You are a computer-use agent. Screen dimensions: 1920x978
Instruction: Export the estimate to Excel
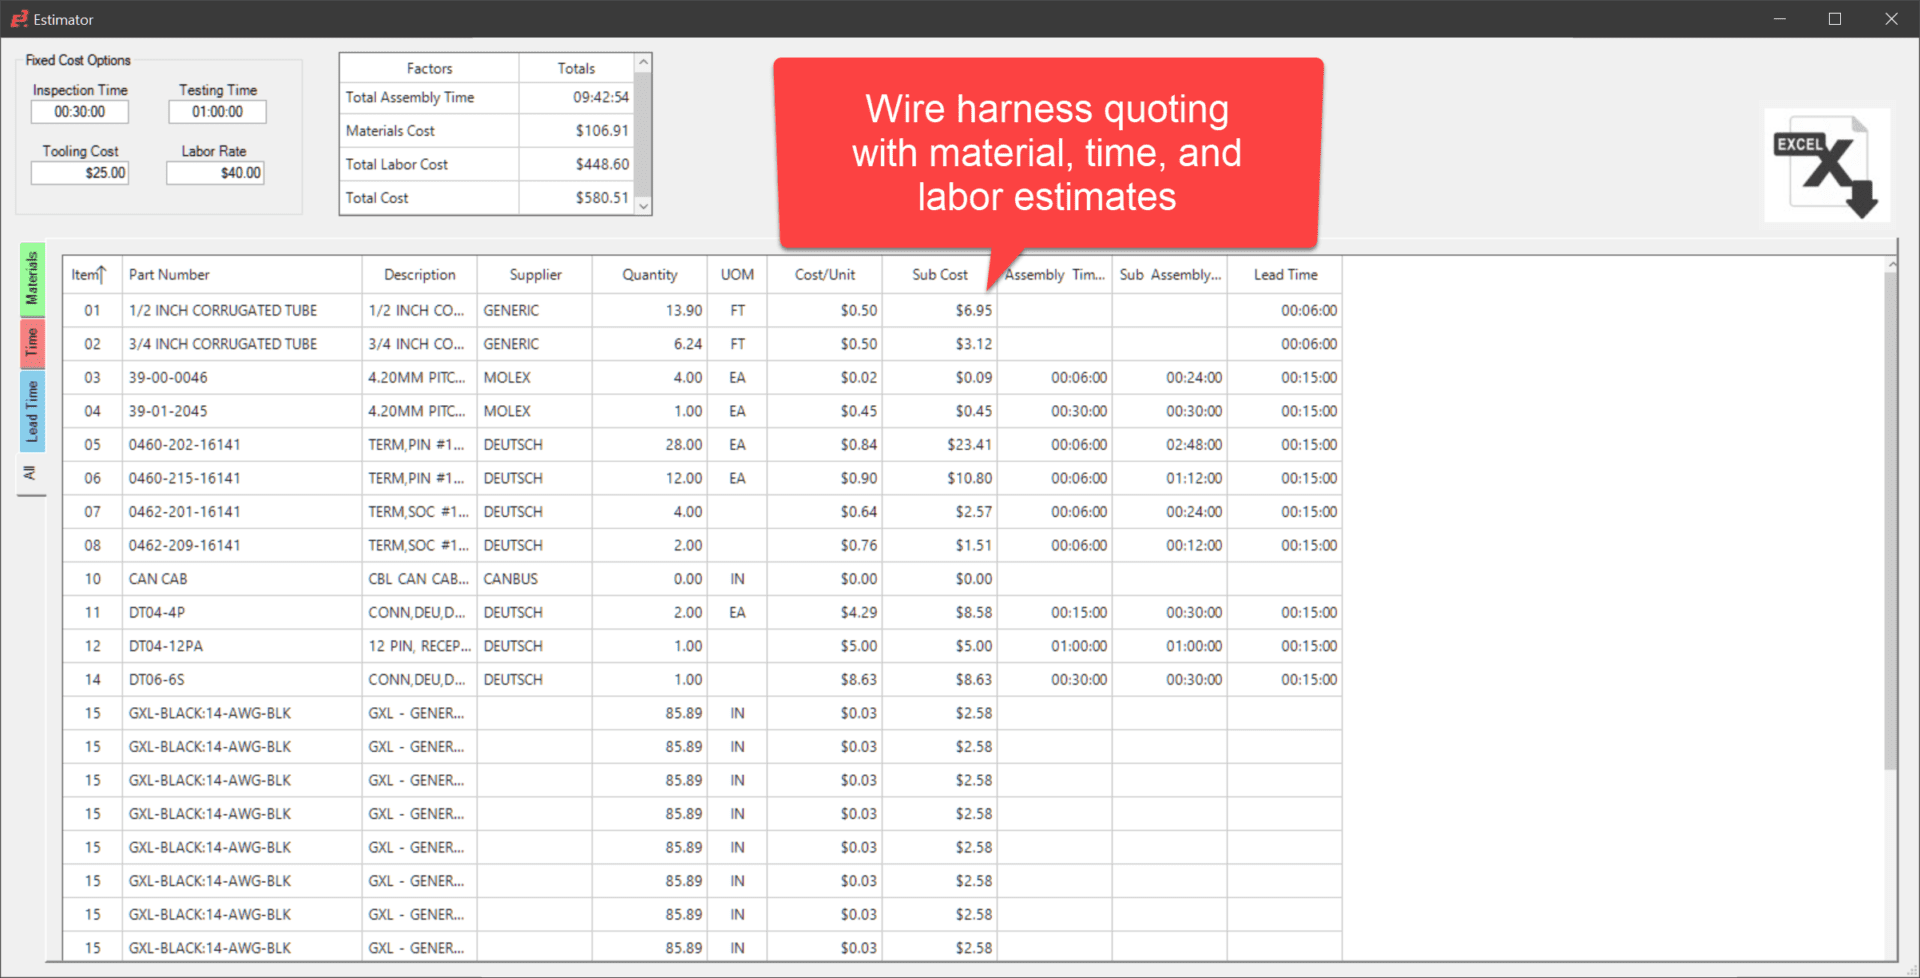(1827, 164)
